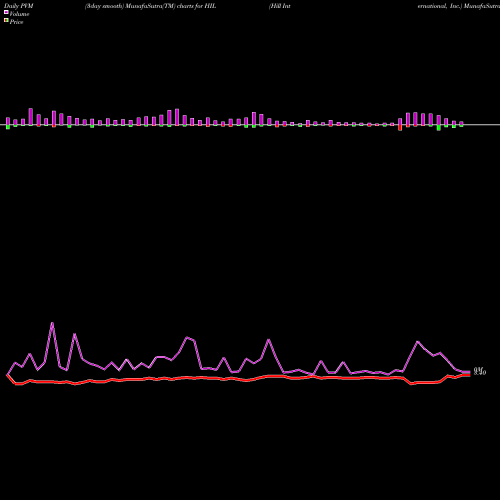Image resolution: width=500 pixels, height=500 pixels.
Task: Click the end of the red price line
Action: (469, 375)
